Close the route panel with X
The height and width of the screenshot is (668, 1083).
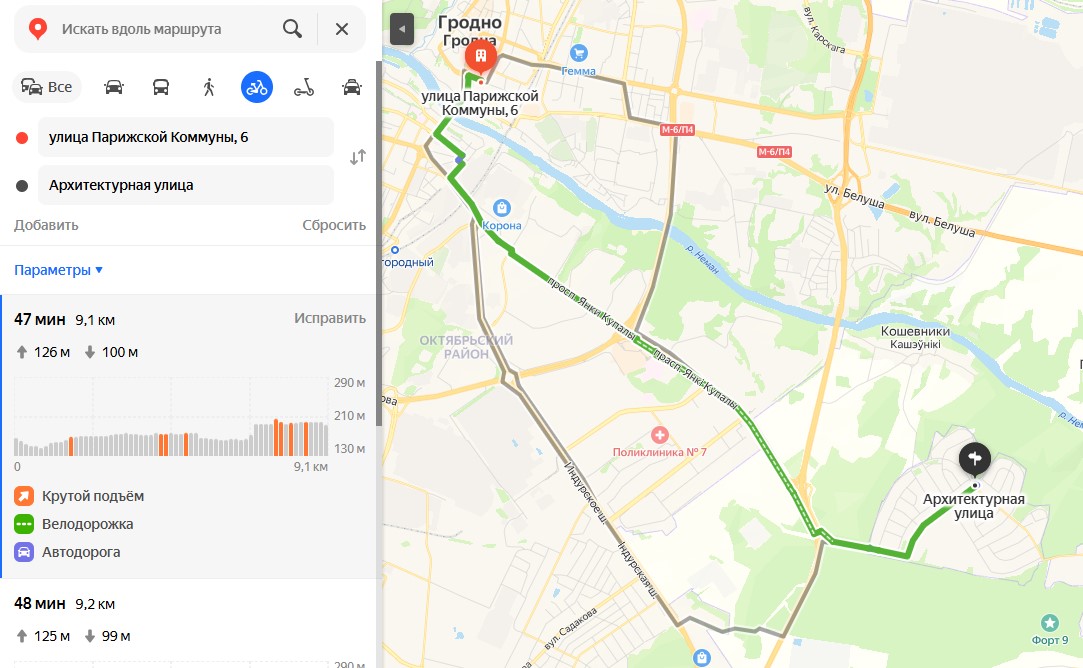tap(342, 29)
